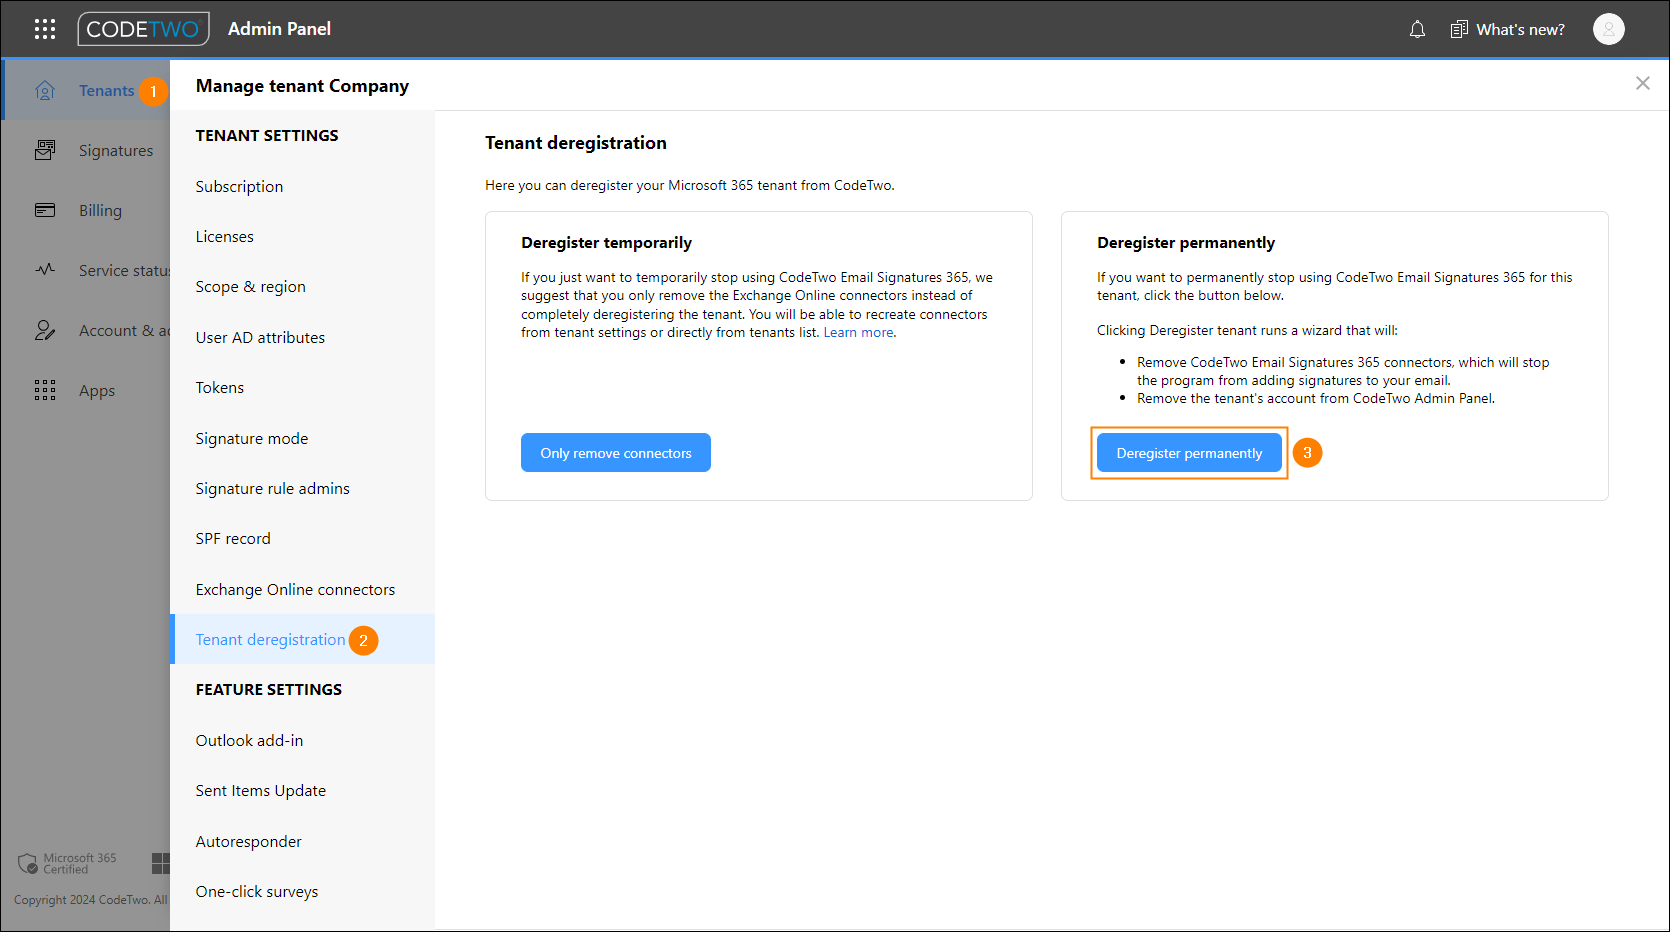Click the What's new news icon
This screenshot has height=932, width=1670.
click(1459, 29)
